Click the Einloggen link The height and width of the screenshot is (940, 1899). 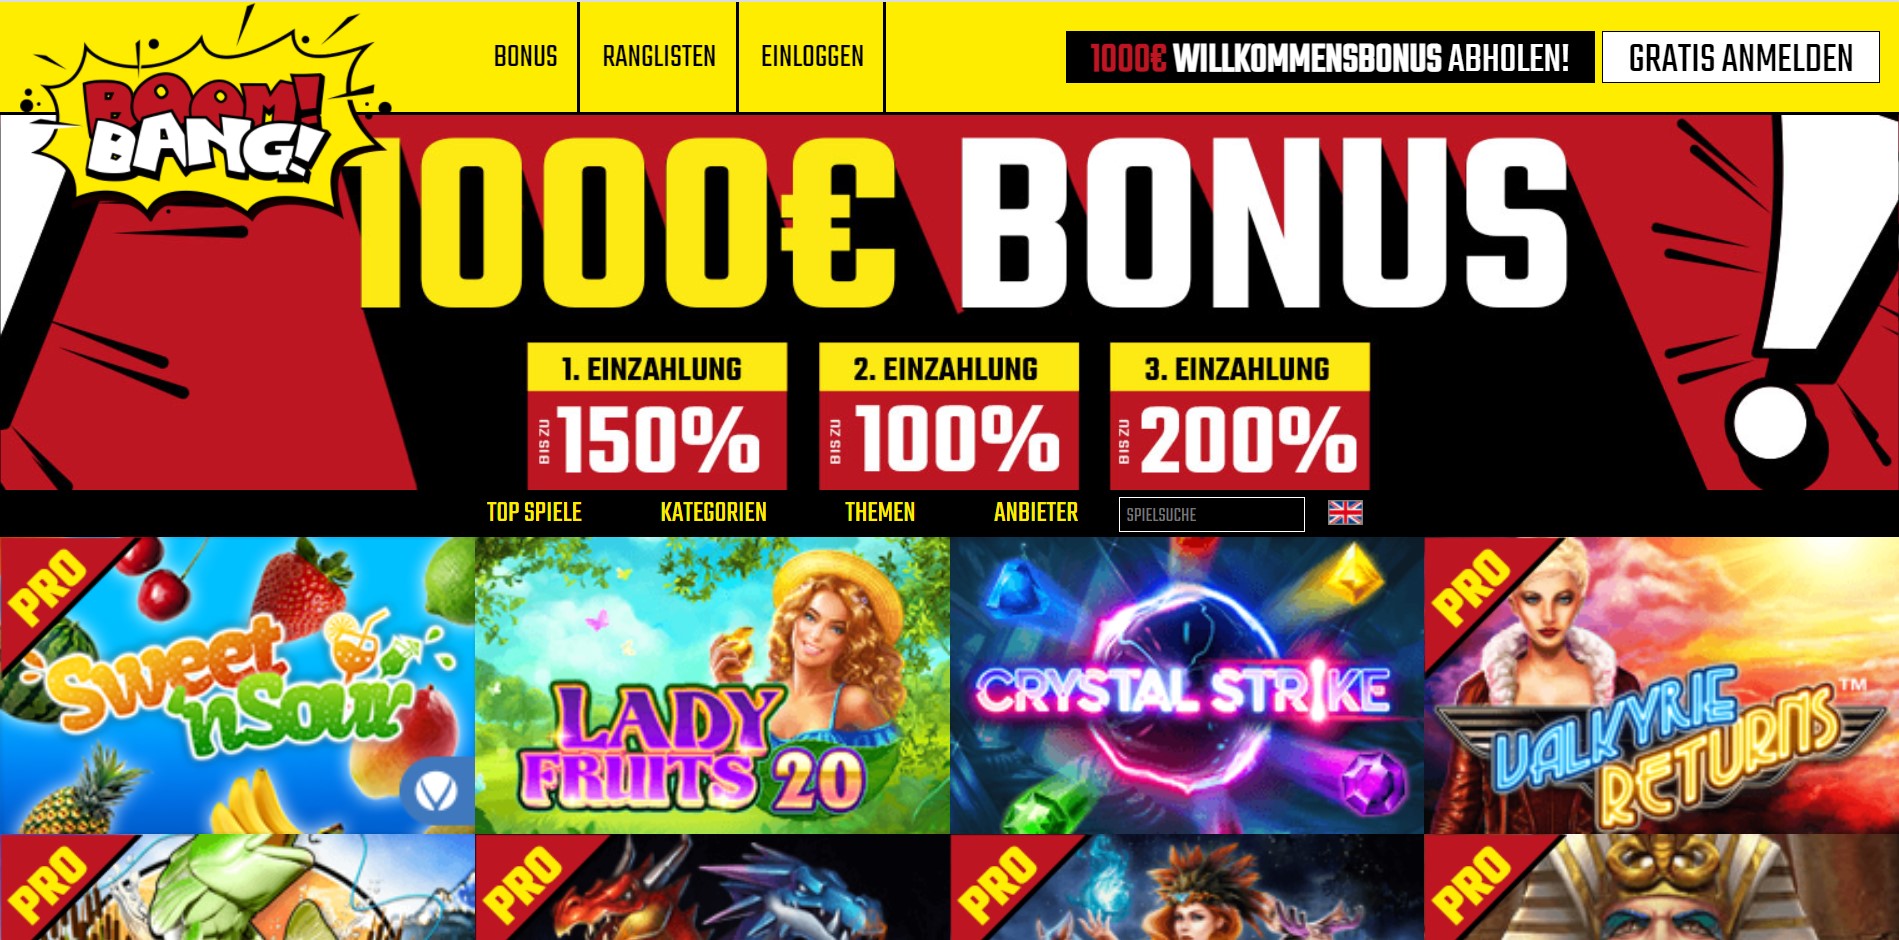(x=812, y=57)
